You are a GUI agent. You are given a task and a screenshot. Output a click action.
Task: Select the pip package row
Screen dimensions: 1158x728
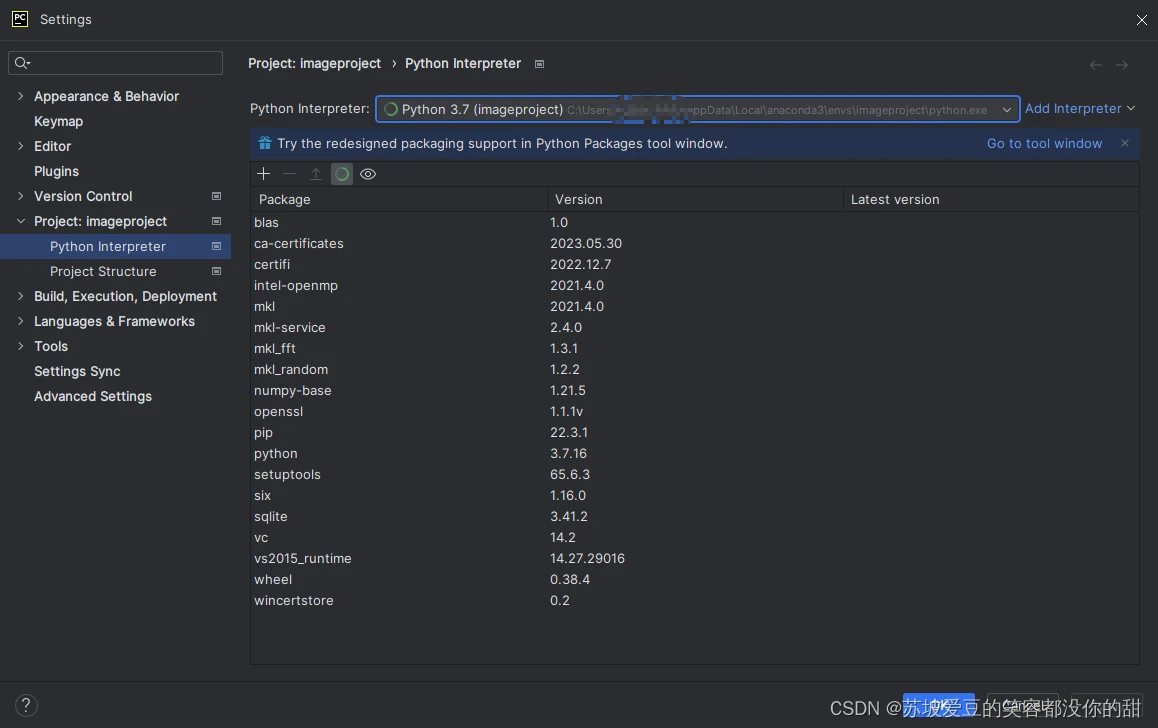(695, 433)
